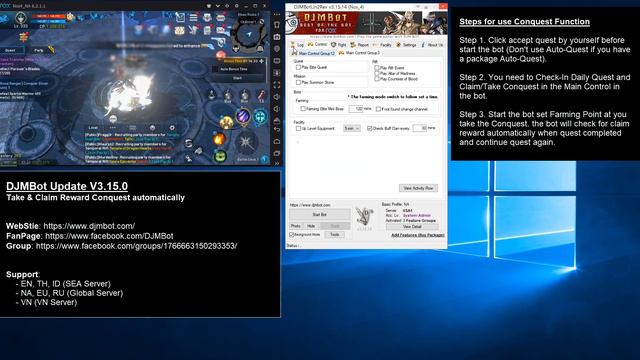Screen dimensions: 640x360
Task: Open the game hamburger menu icon
Action: (x=193, y=17)
